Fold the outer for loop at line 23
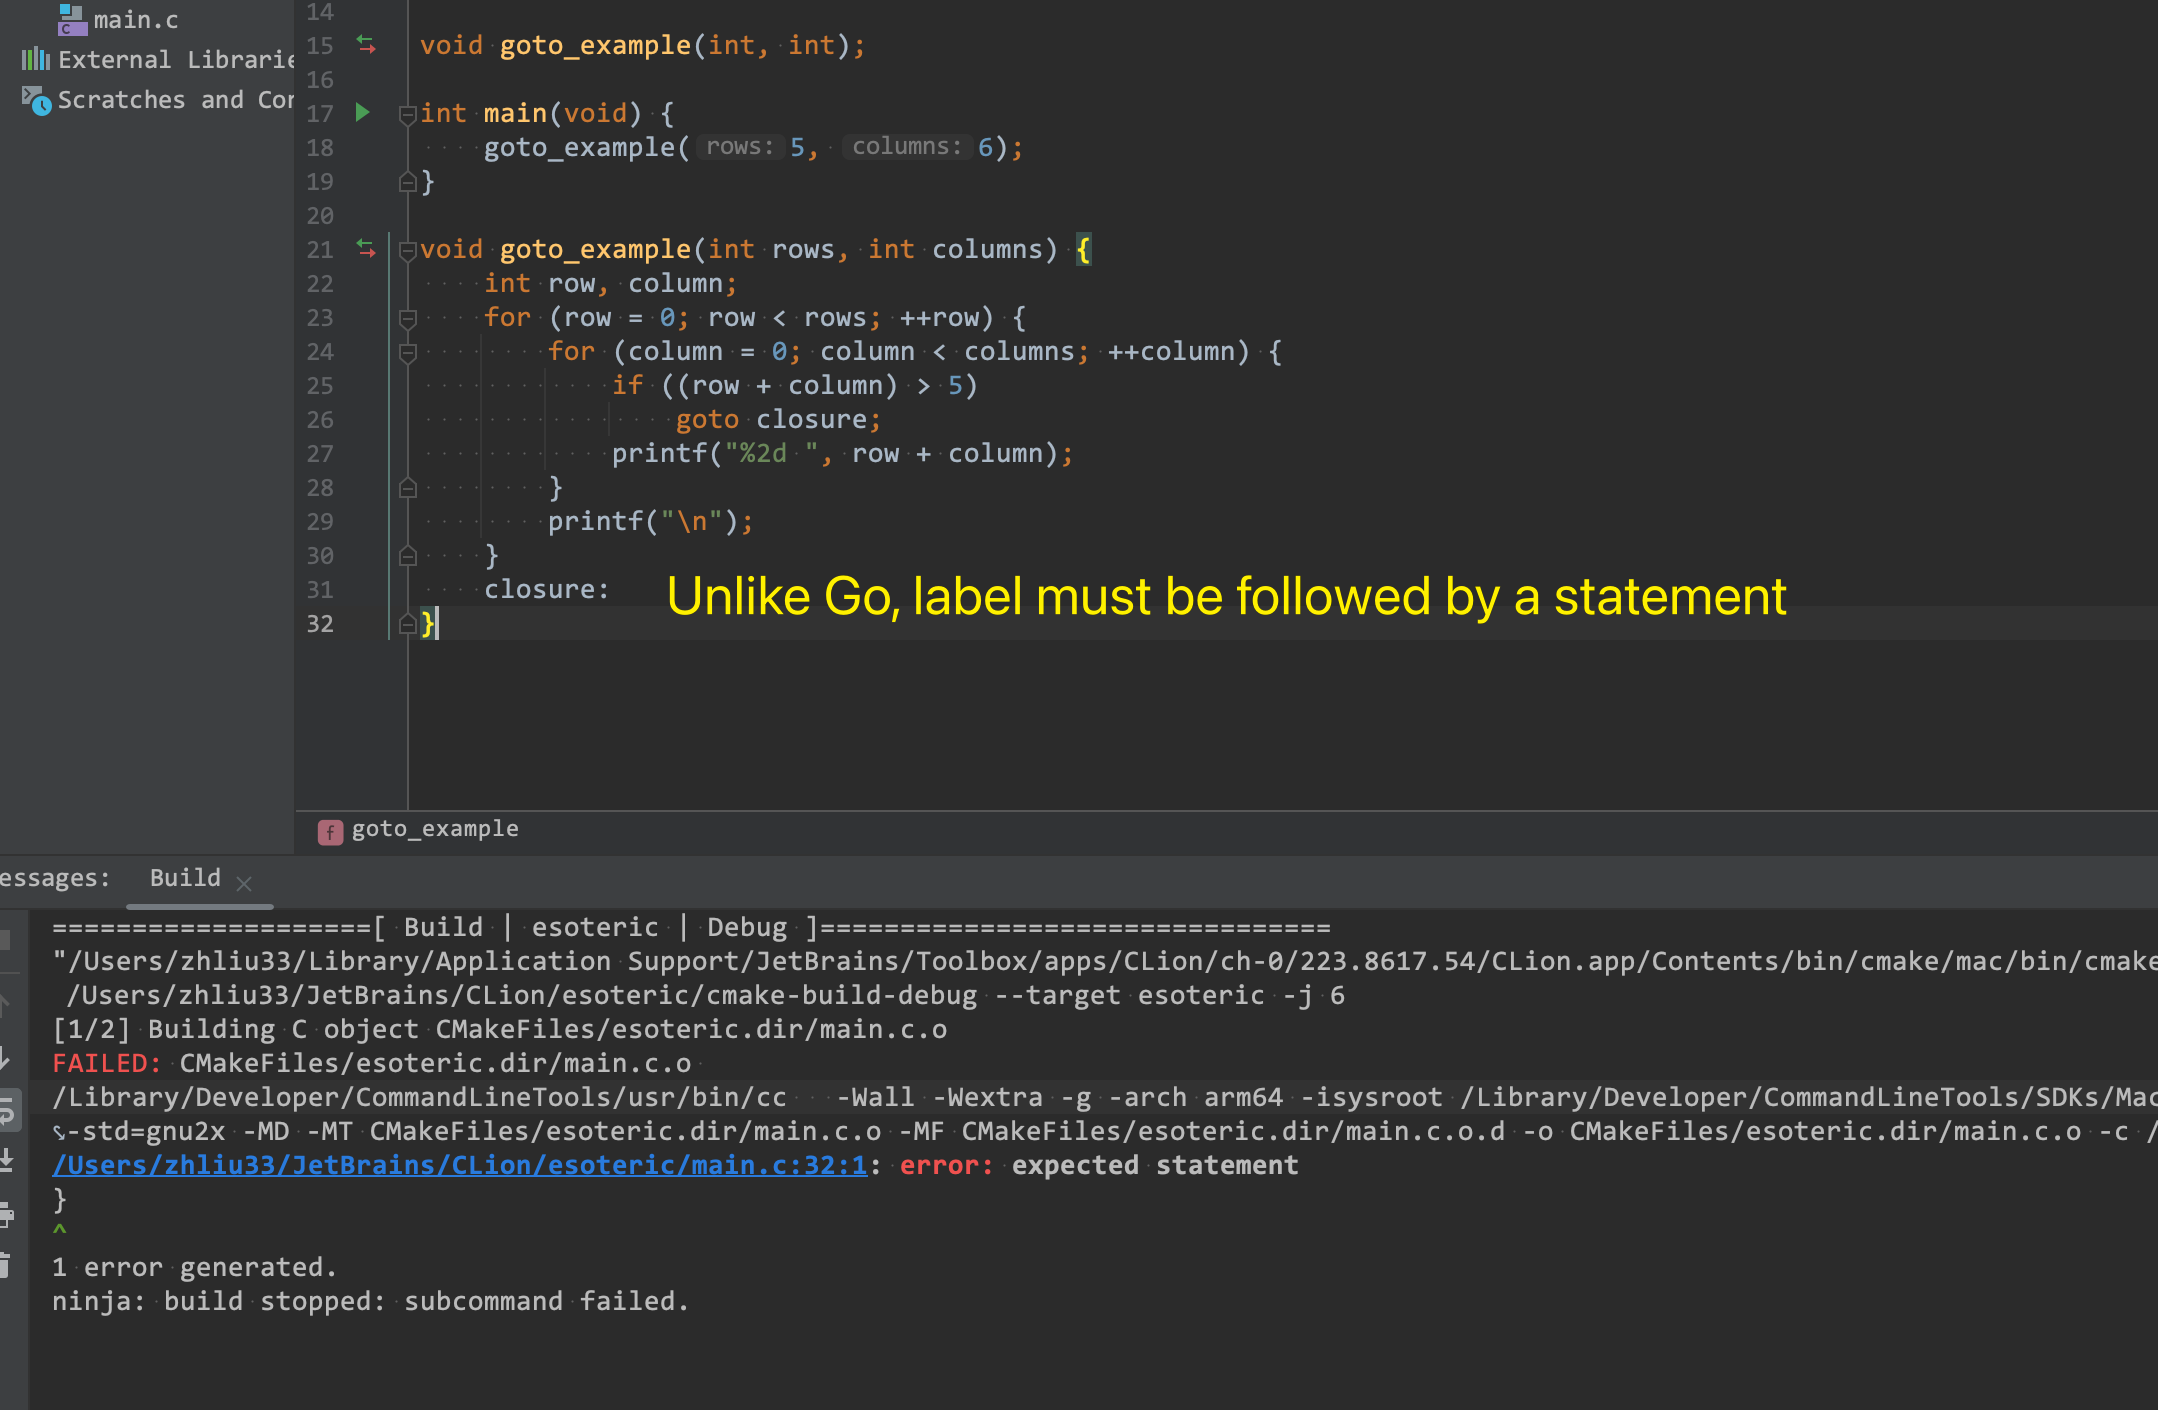 407,319
